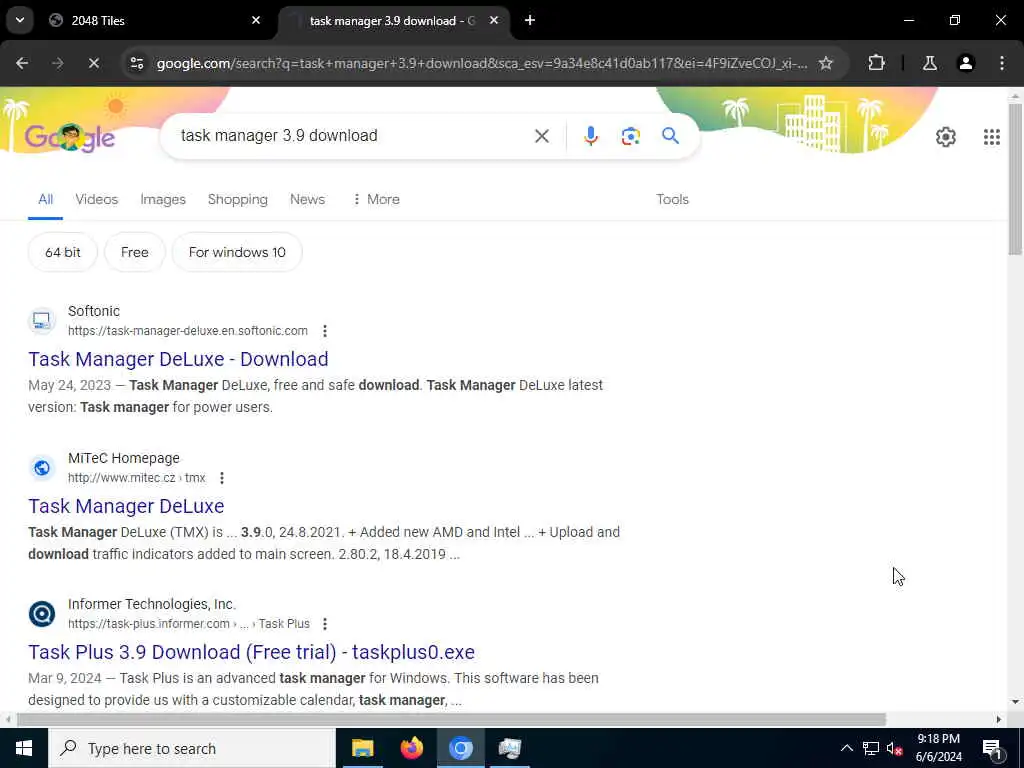
Task: Stop page loading with the X button
Action: pos(93,63)
